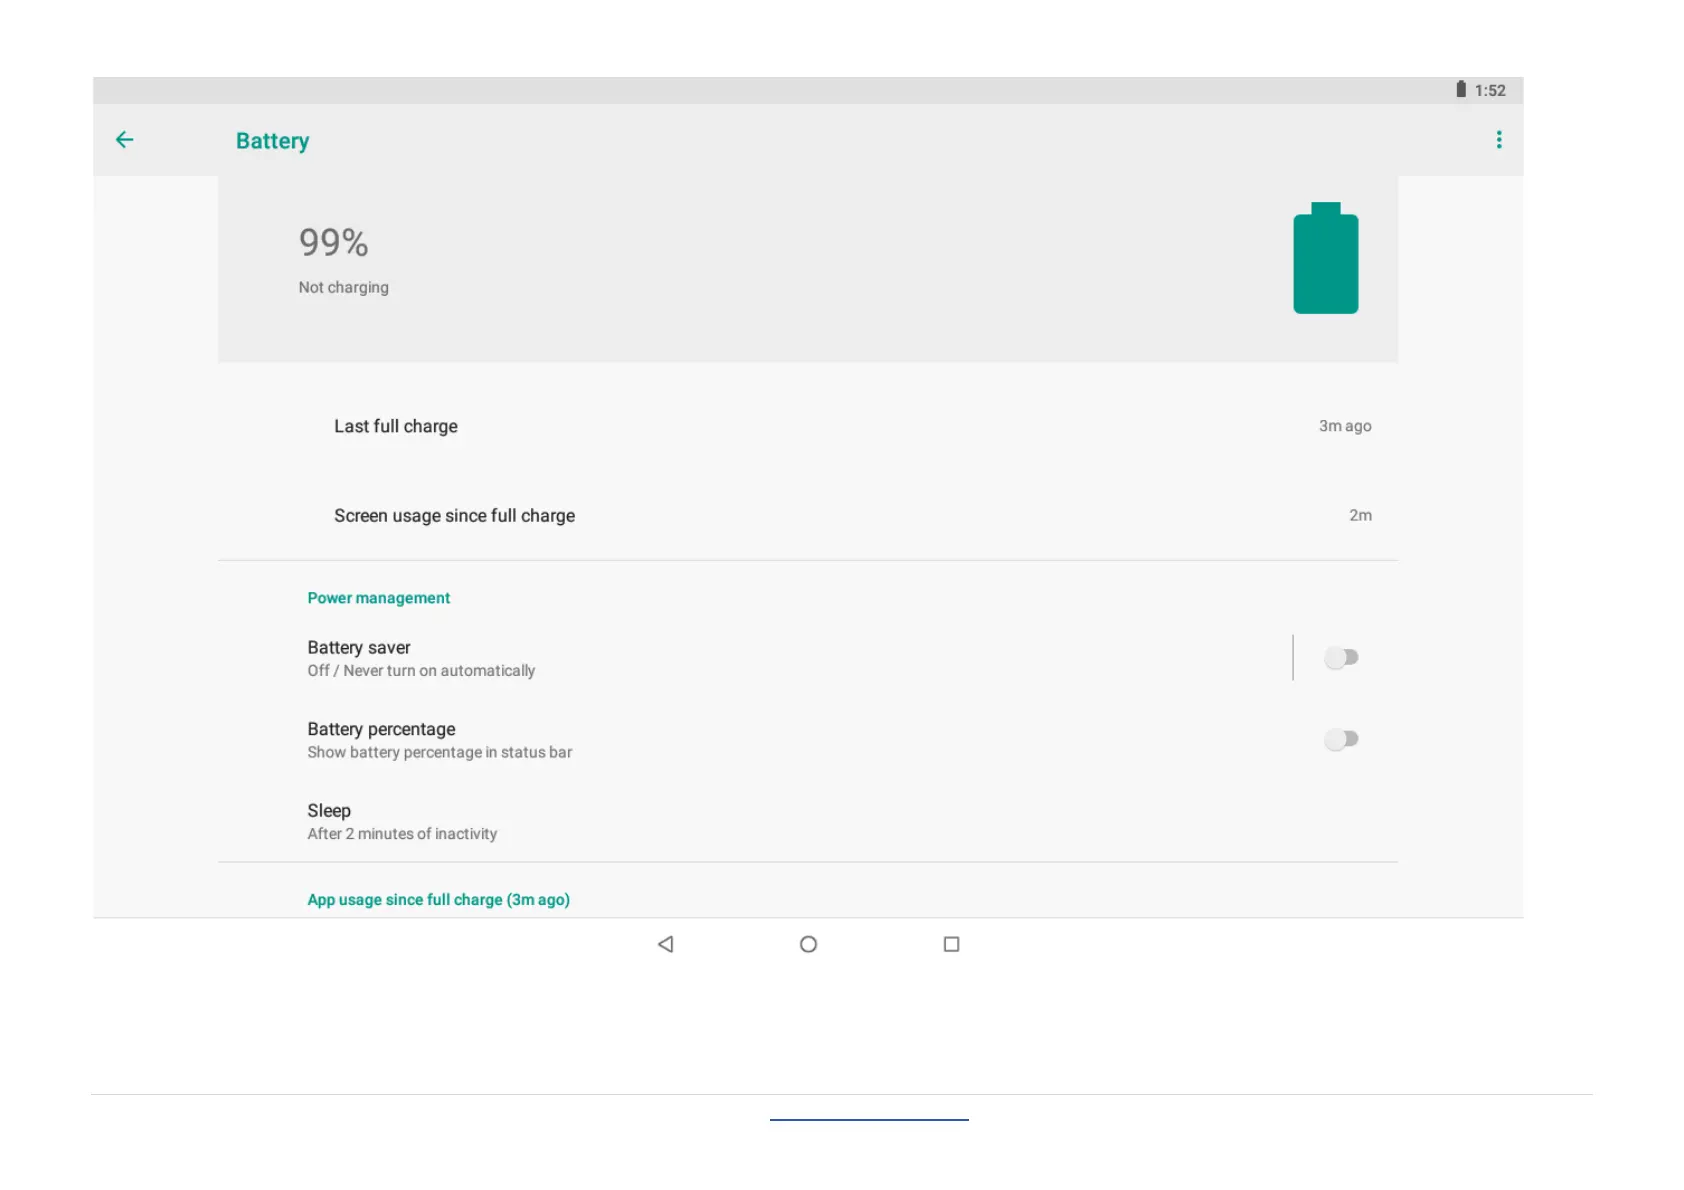
Task: Enable the Battery percentage switch
Action: (1341, 739)
